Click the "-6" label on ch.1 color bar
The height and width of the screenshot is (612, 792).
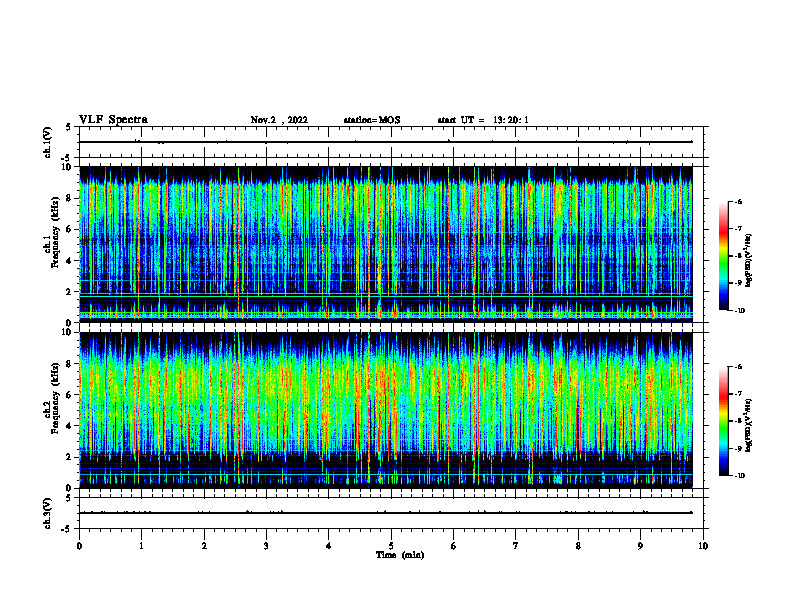pyautogui.click(x=738, y=201)
